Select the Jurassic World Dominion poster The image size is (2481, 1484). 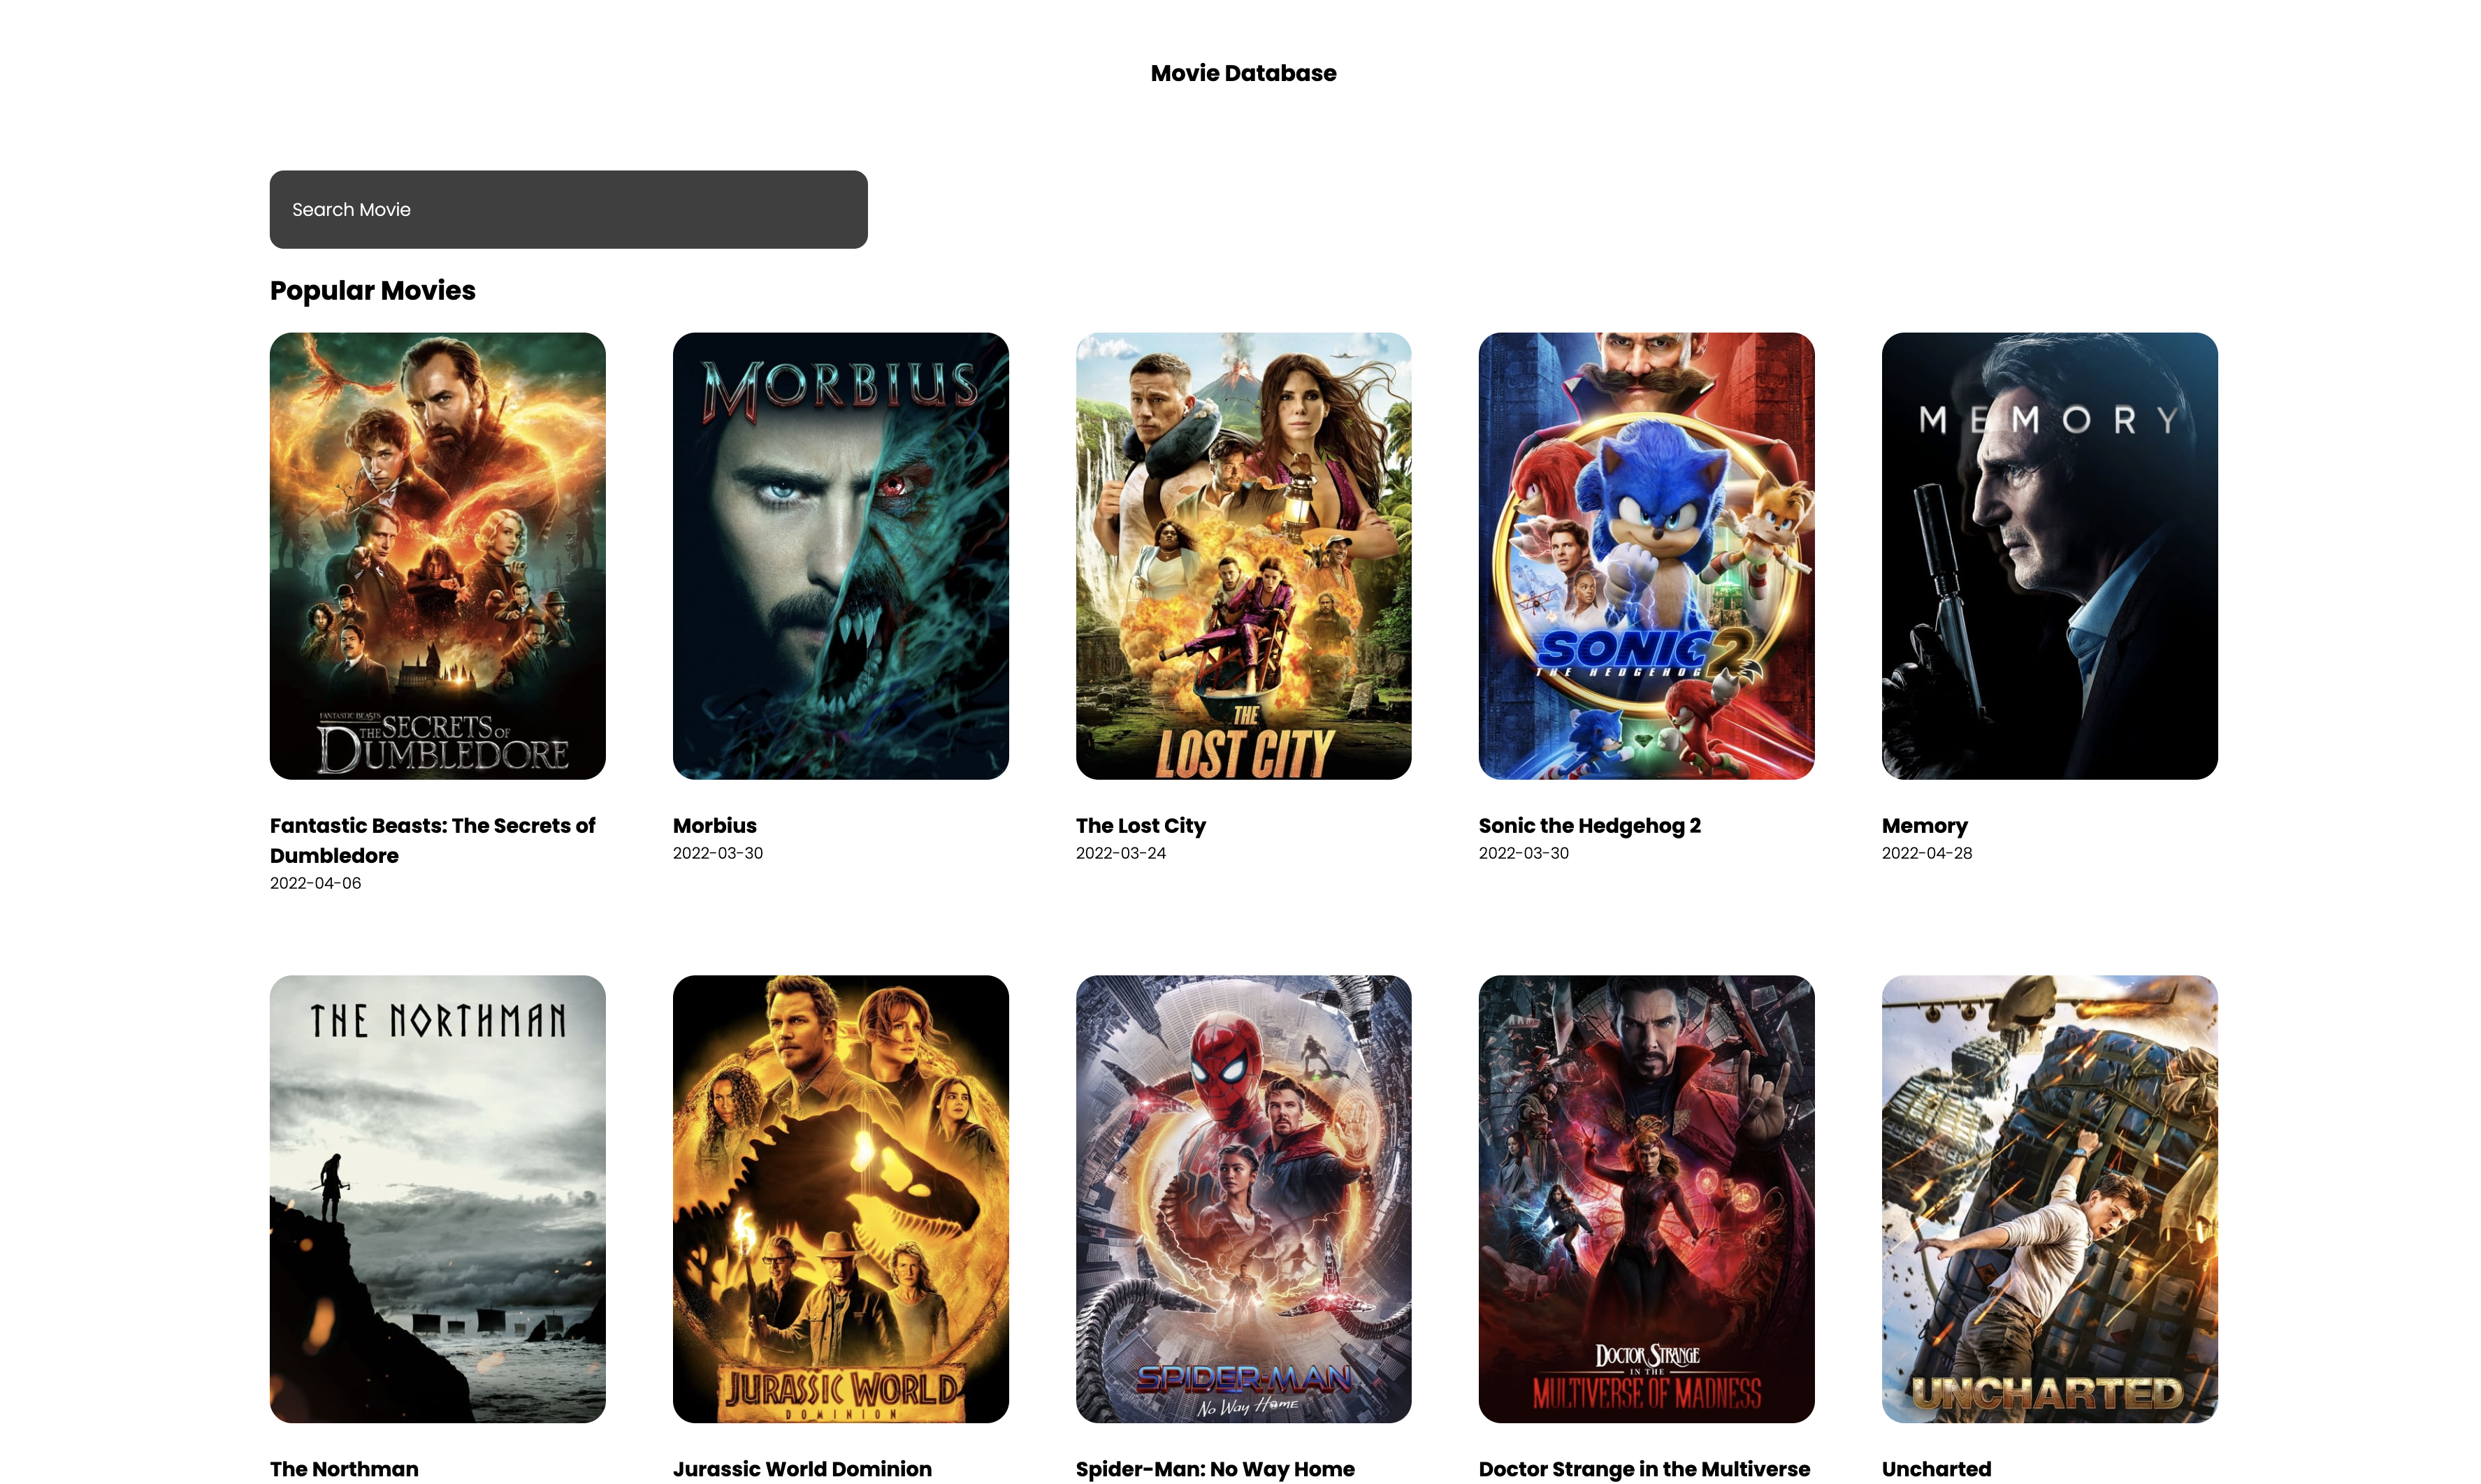[x=840, y=1199]
